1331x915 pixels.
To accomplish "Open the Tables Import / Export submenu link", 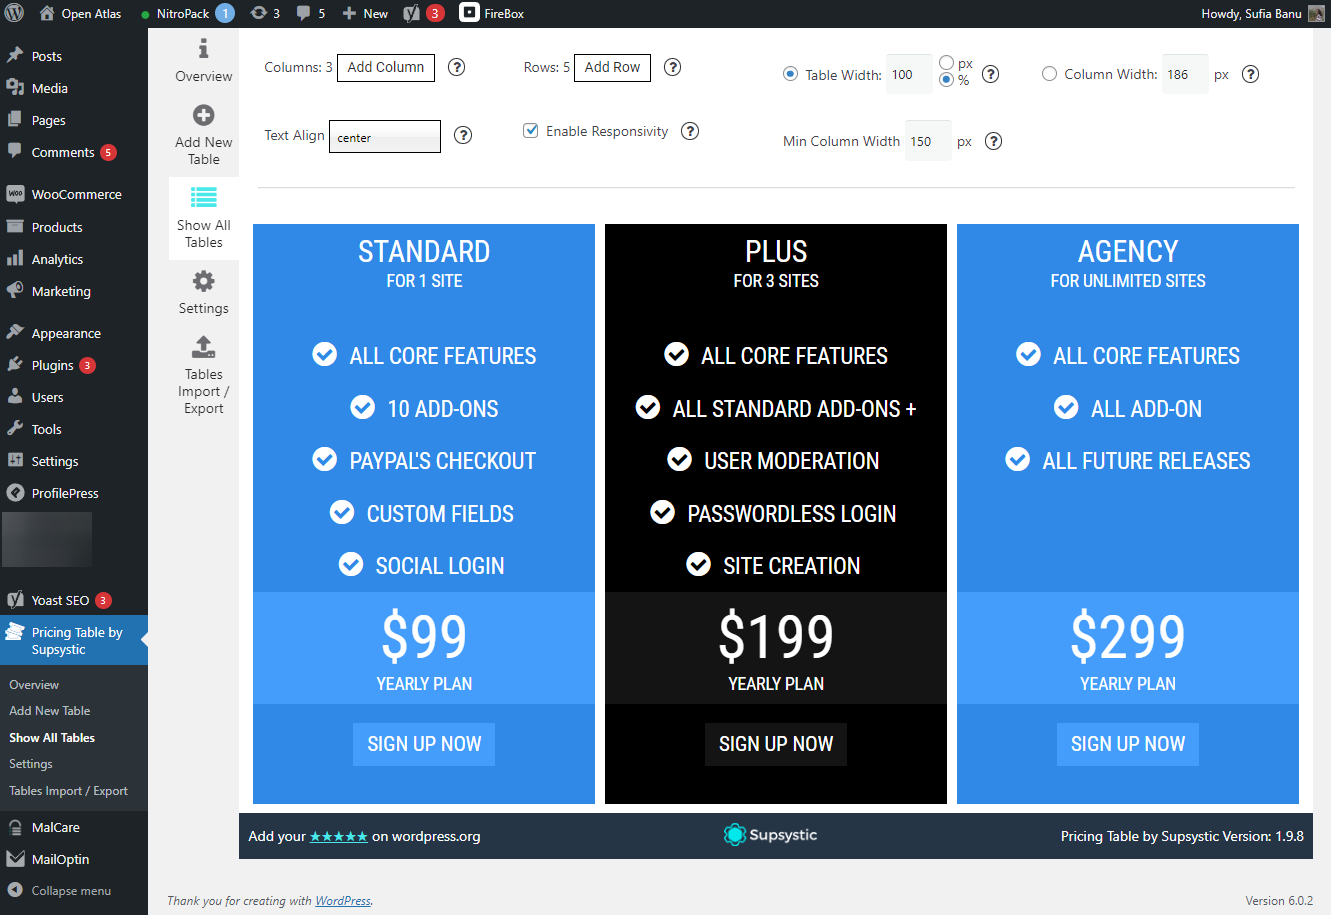I will [x=69, y=791].
